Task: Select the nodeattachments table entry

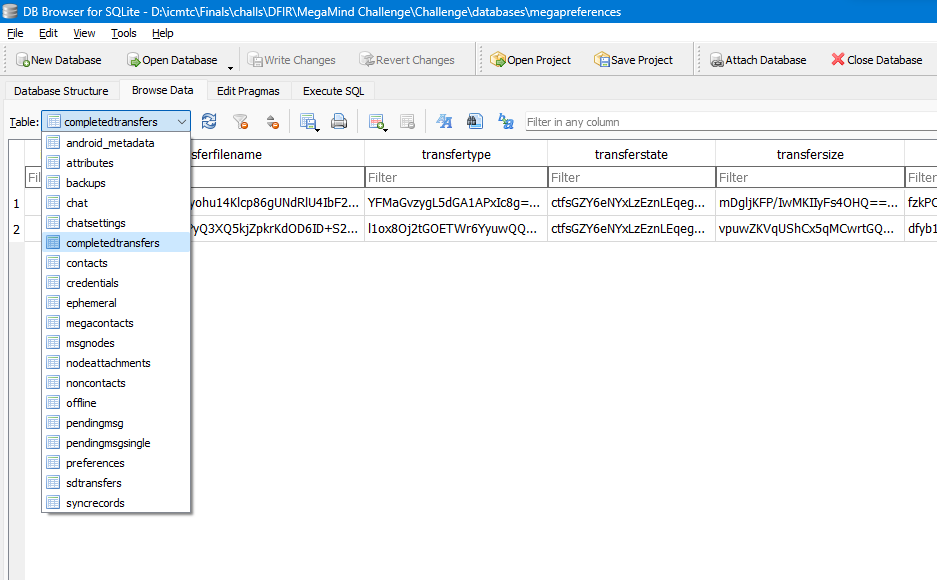Action: (116, 363)
